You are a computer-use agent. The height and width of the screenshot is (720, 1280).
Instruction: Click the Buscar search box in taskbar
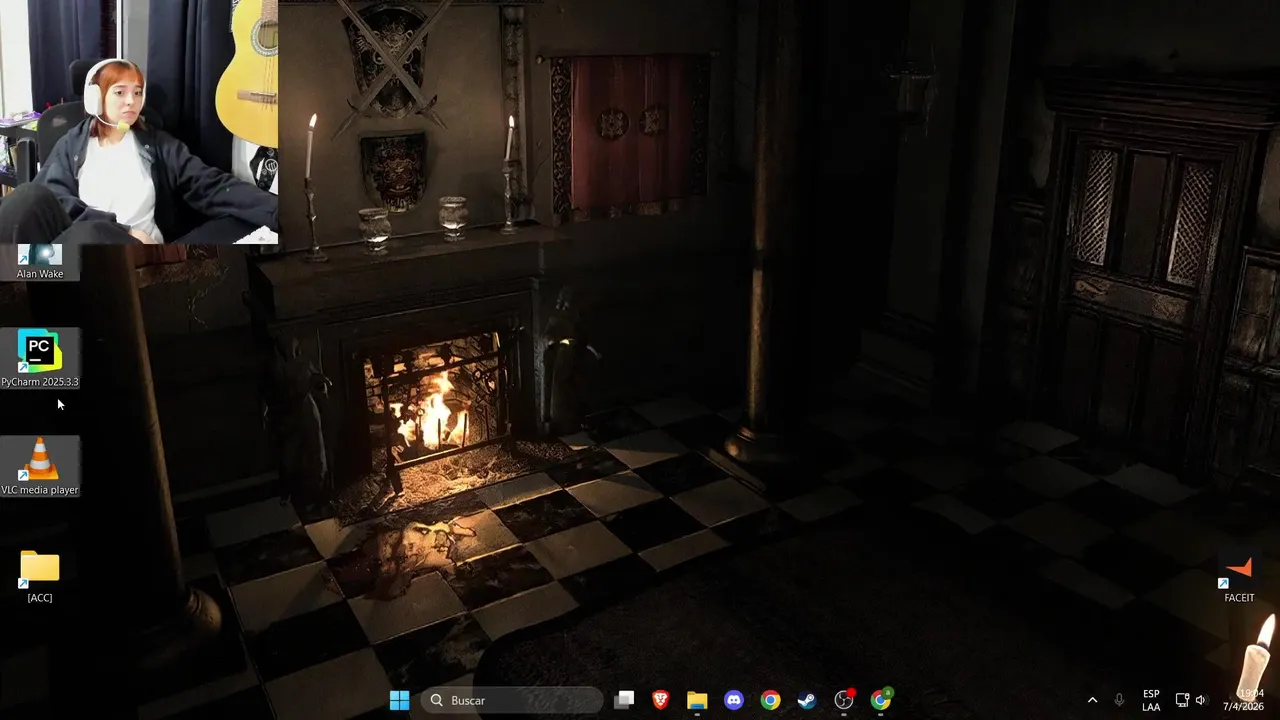tap(511, 700)
